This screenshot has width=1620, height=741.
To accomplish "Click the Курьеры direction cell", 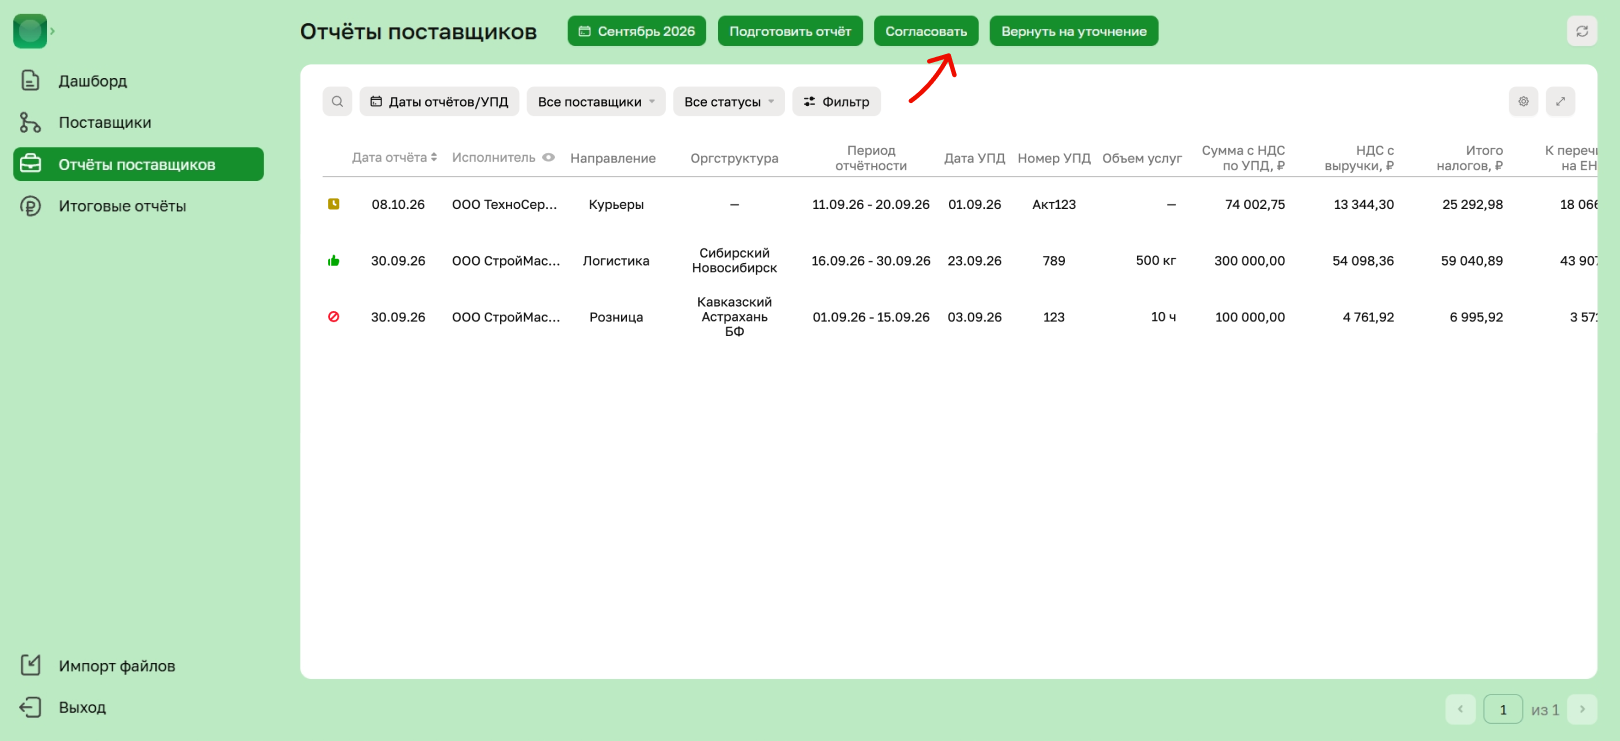I will click(616, 204).
